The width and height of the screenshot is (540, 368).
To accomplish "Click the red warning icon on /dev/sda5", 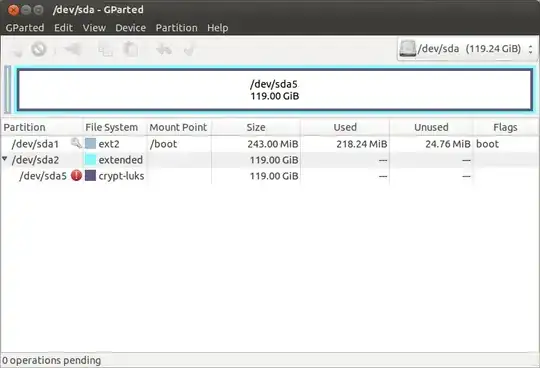I will [76, 176].
